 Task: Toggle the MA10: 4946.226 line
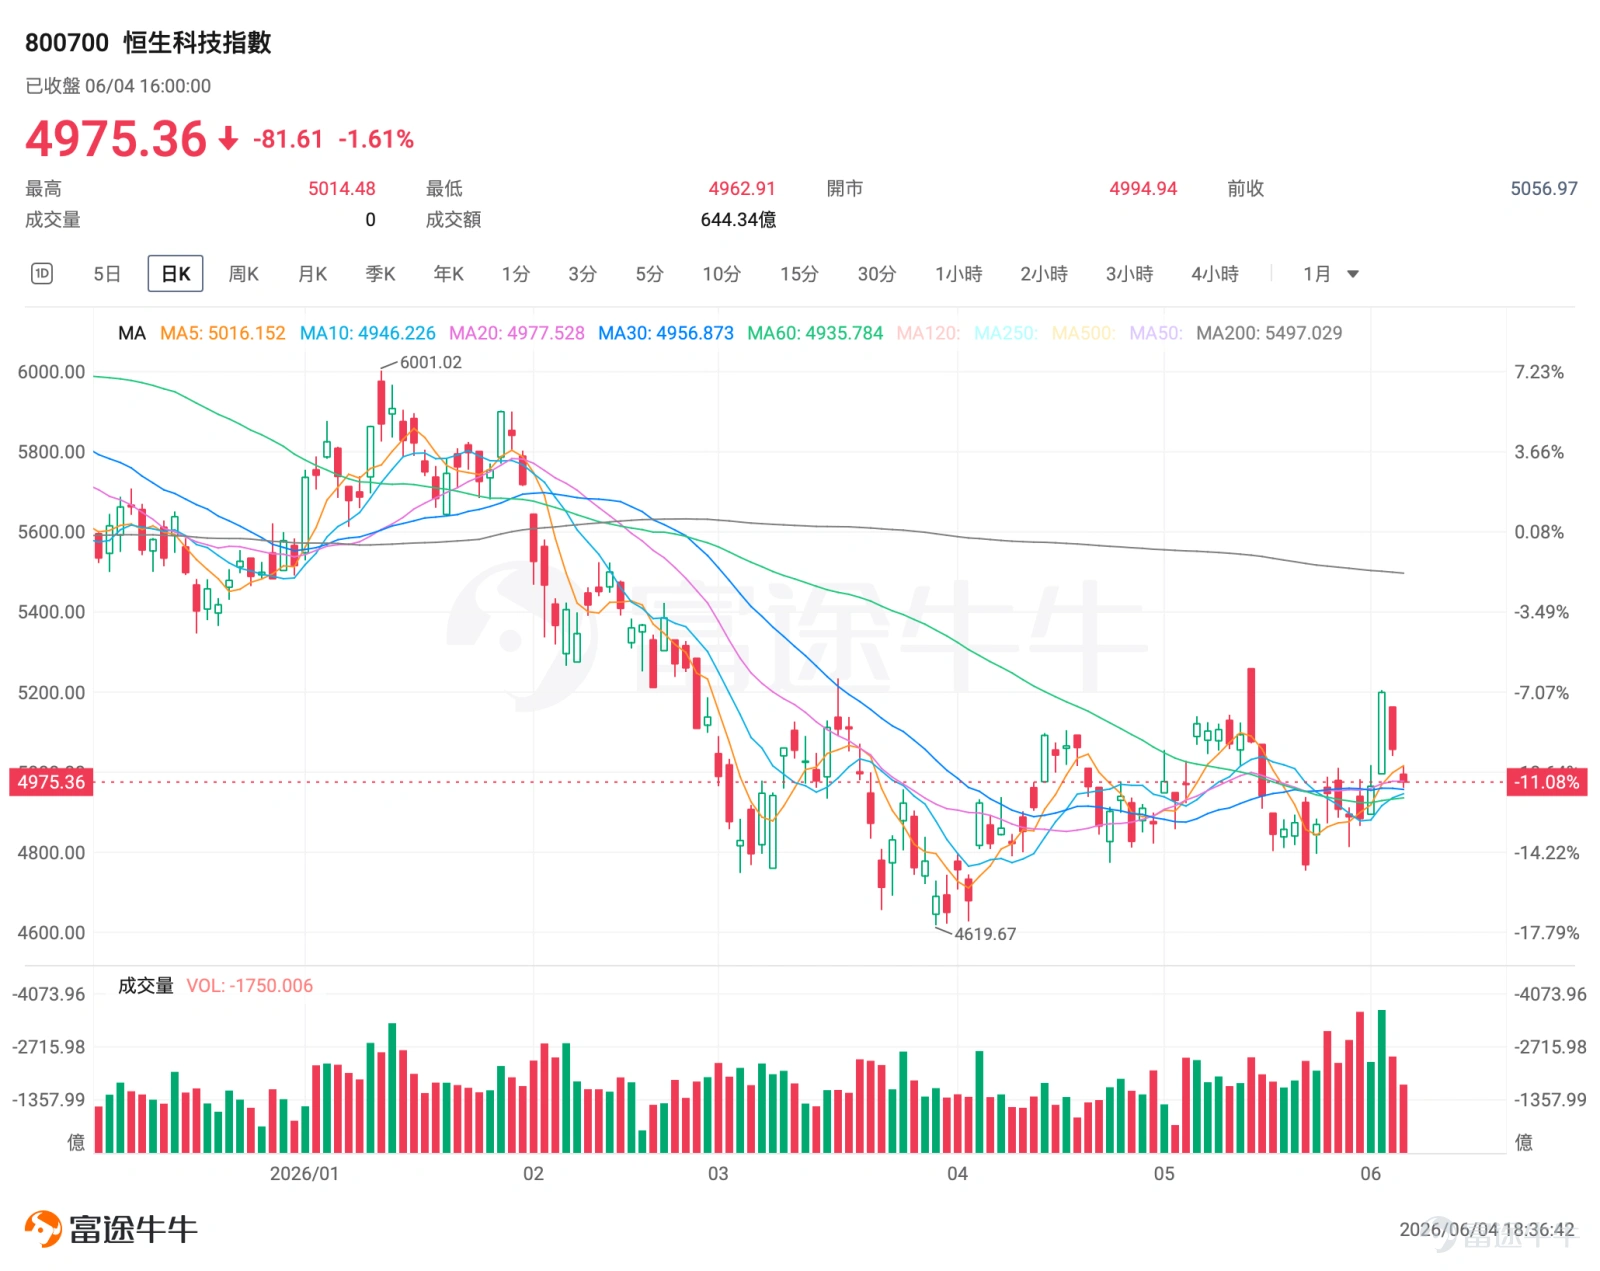click(x=368, y=333)
